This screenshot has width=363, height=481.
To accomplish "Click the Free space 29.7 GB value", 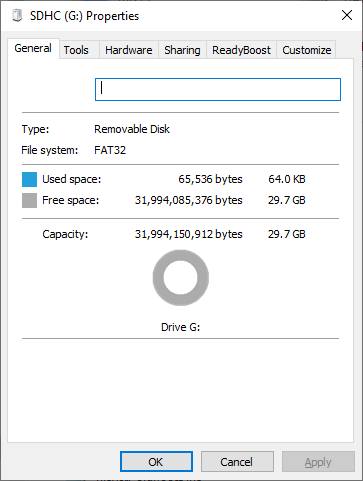I will point(287,200).
